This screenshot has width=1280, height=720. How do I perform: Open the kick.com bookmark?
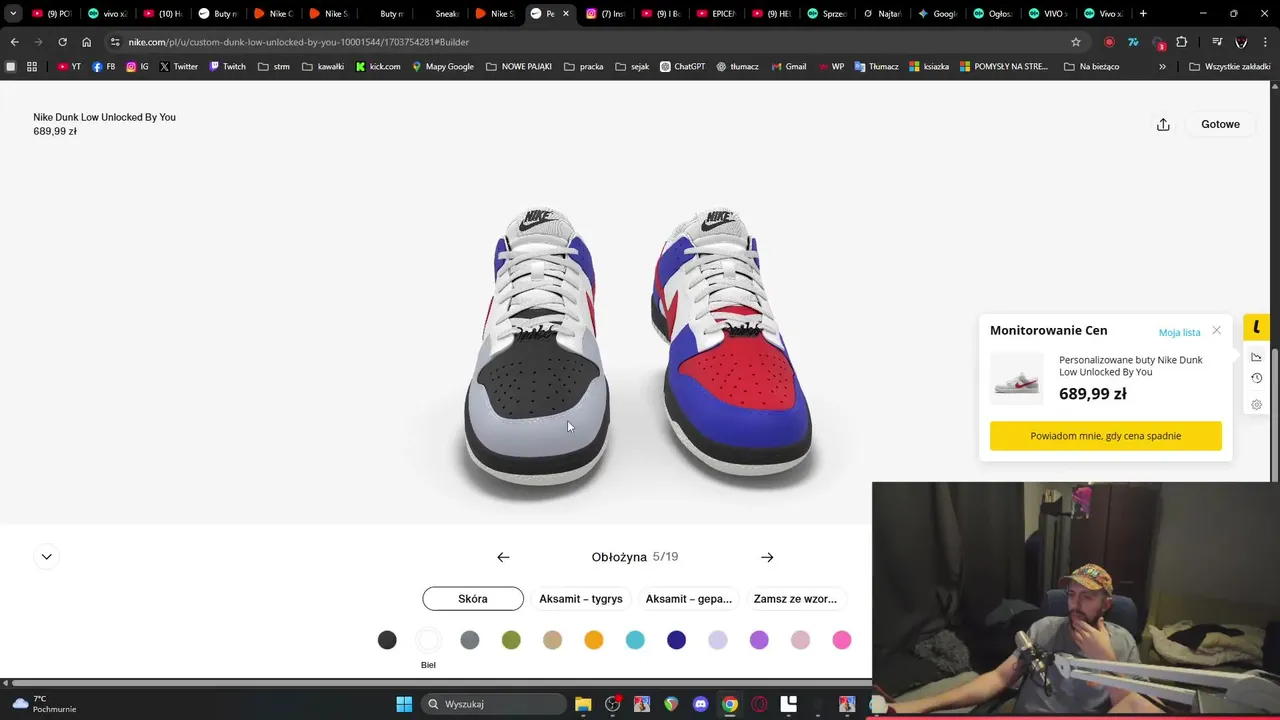click(x=378, y=67)
